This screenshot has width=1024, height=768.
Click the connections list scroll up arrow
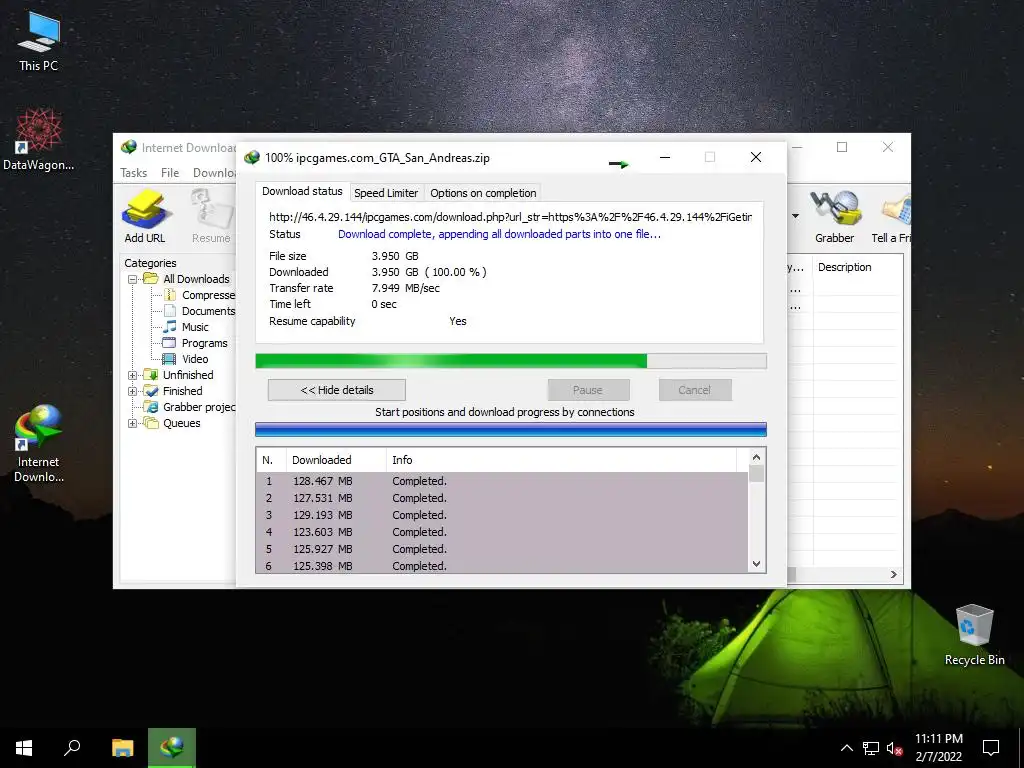756,458
